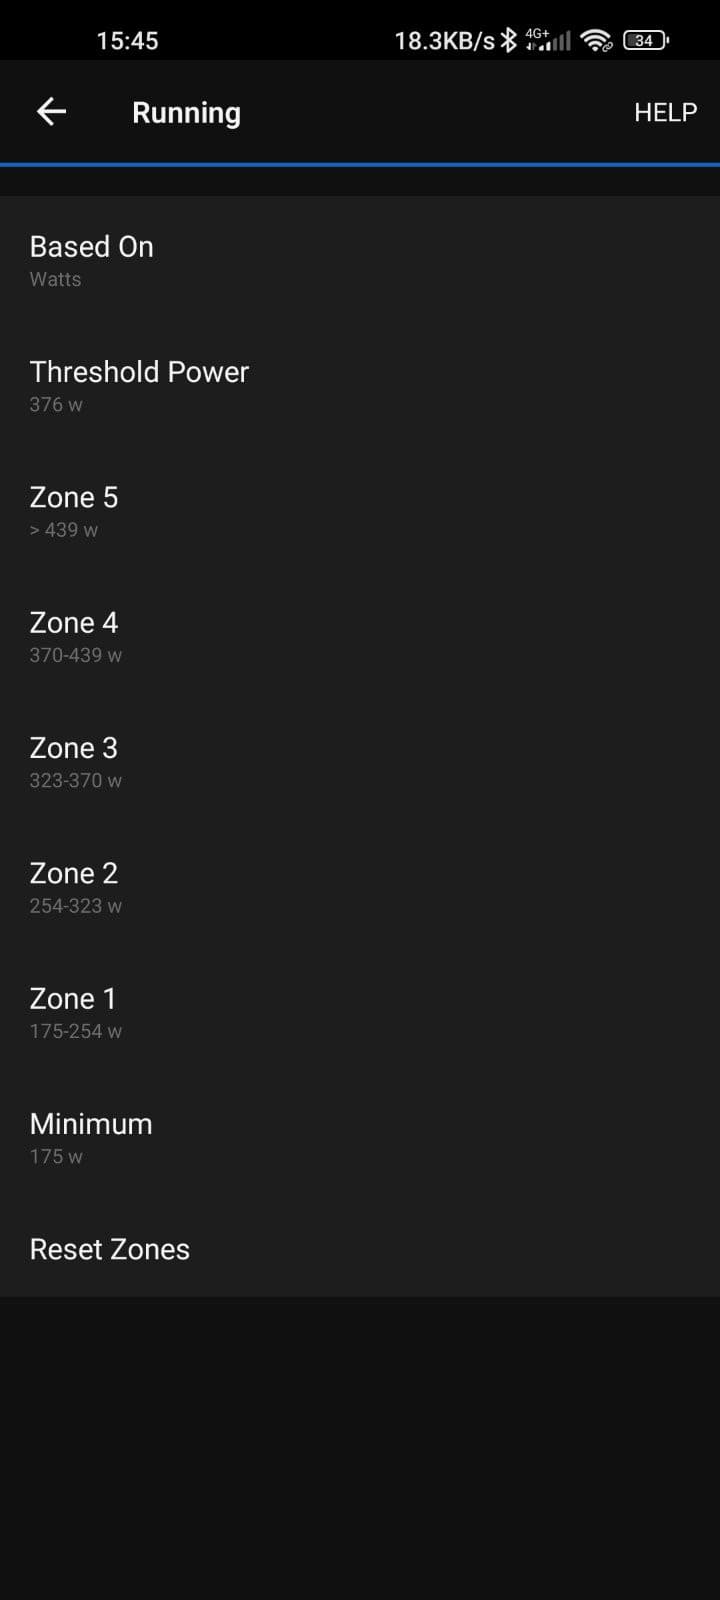Tap the Wi-Fi status icon
The width and height of the screenshot is (720, 1600).
597,40
